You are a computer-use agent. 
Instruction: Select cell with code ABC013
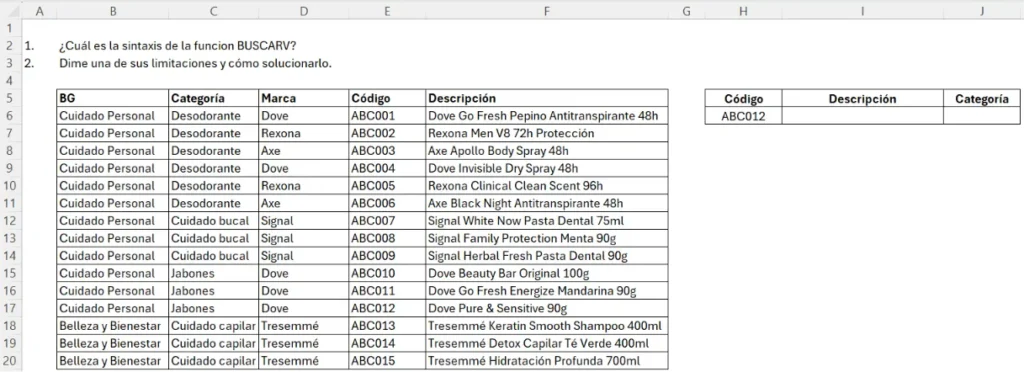click(387, 326)
